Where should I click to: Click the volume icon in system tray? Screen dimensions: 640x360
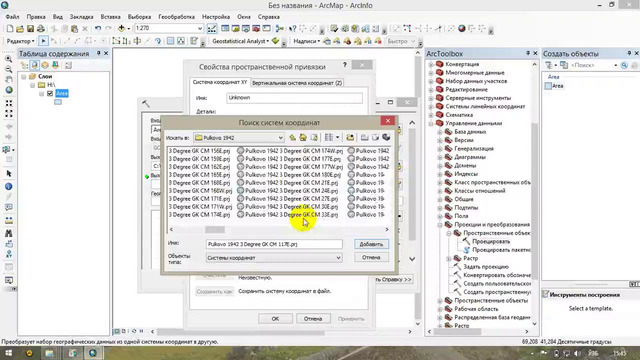[x=578, y=353]
